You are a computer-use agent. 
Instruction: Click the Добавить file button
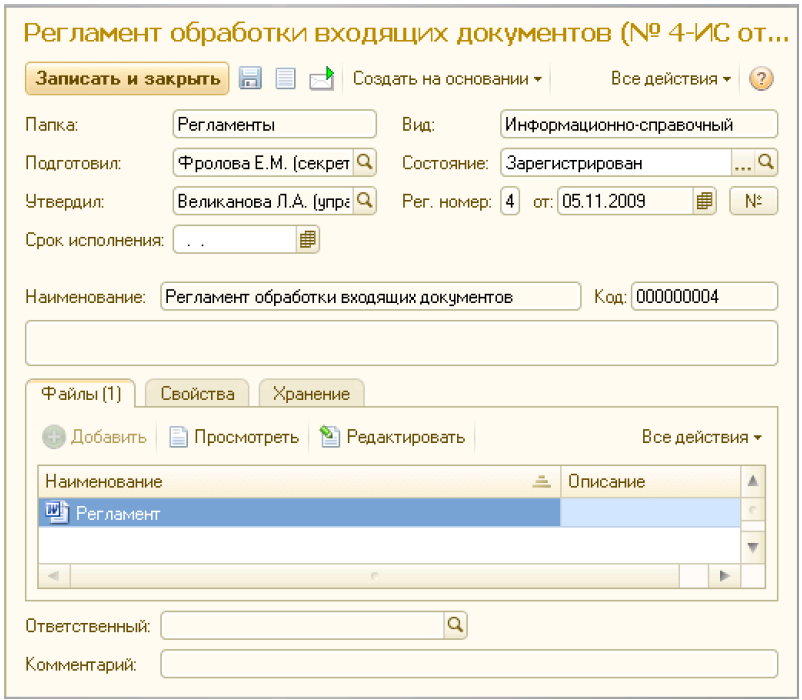pos(94,437)
